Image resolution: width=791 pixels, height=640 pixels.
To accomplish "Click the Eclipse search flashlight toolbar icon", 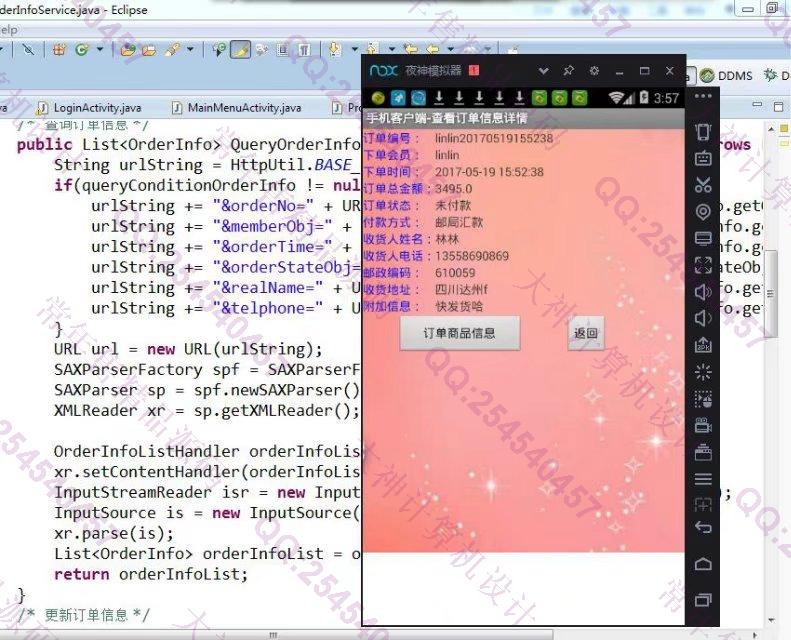I will [x=173, y=49].
